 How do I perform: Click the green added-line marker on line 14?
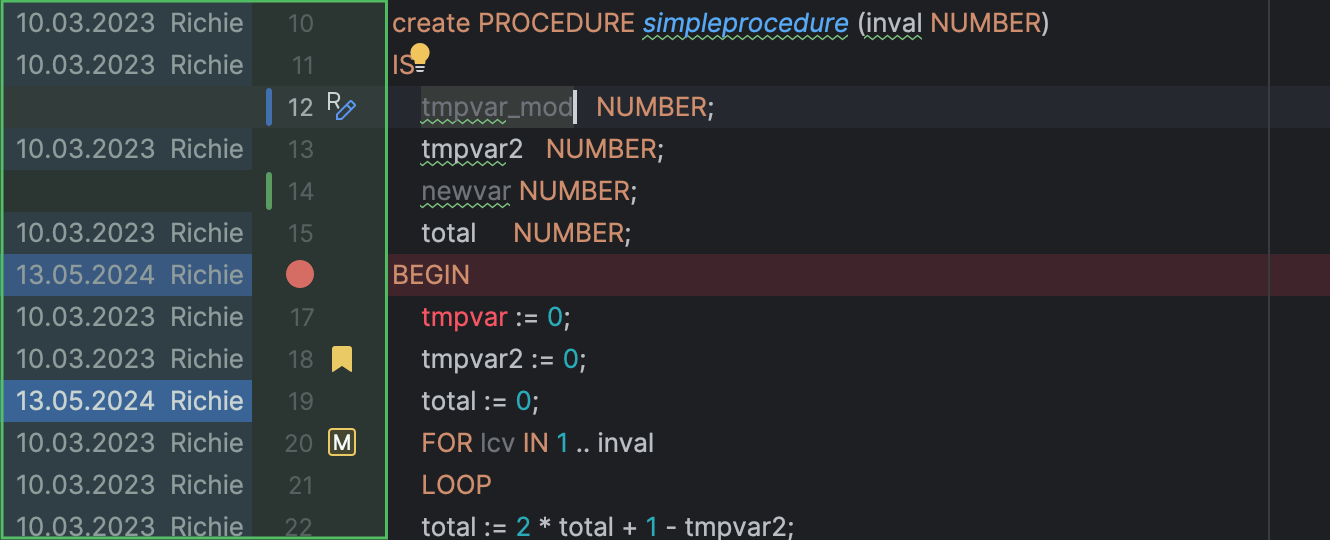(x=269, y=191)
